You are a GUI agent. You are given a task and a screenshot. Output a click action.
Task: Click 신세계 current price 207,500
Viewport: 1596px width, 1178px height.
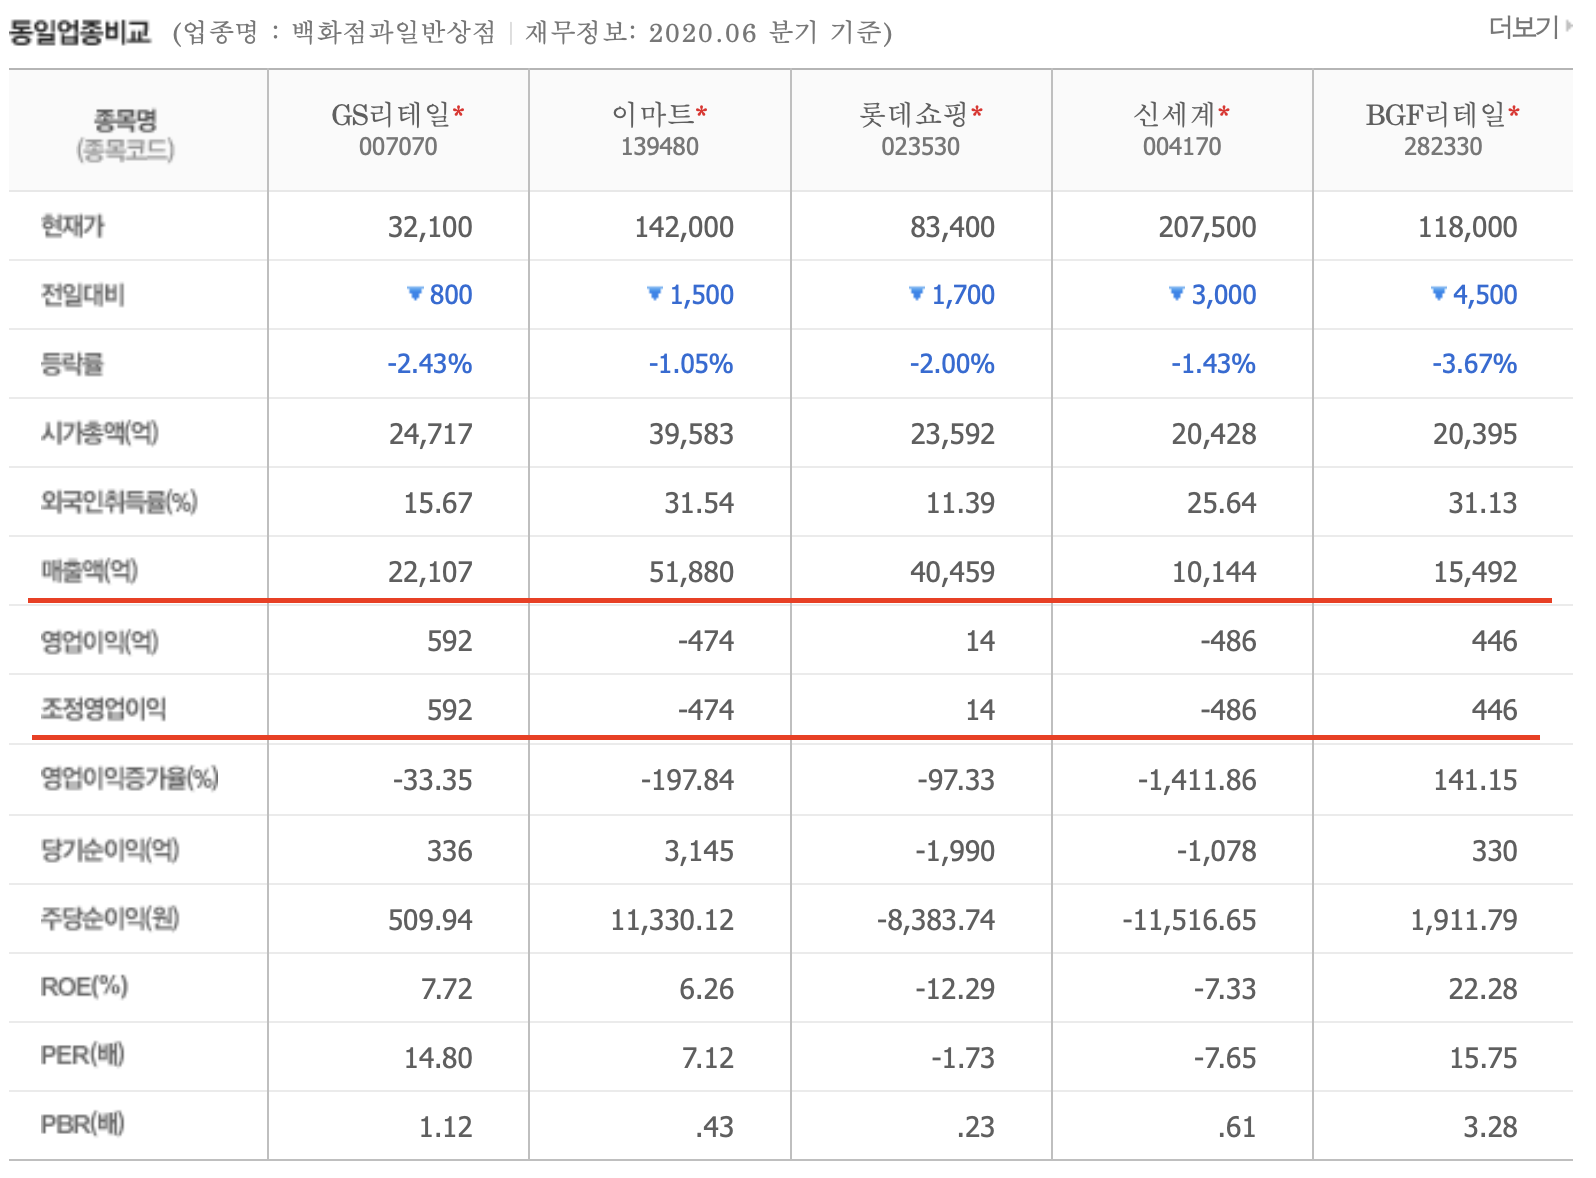click(1207, 227)
